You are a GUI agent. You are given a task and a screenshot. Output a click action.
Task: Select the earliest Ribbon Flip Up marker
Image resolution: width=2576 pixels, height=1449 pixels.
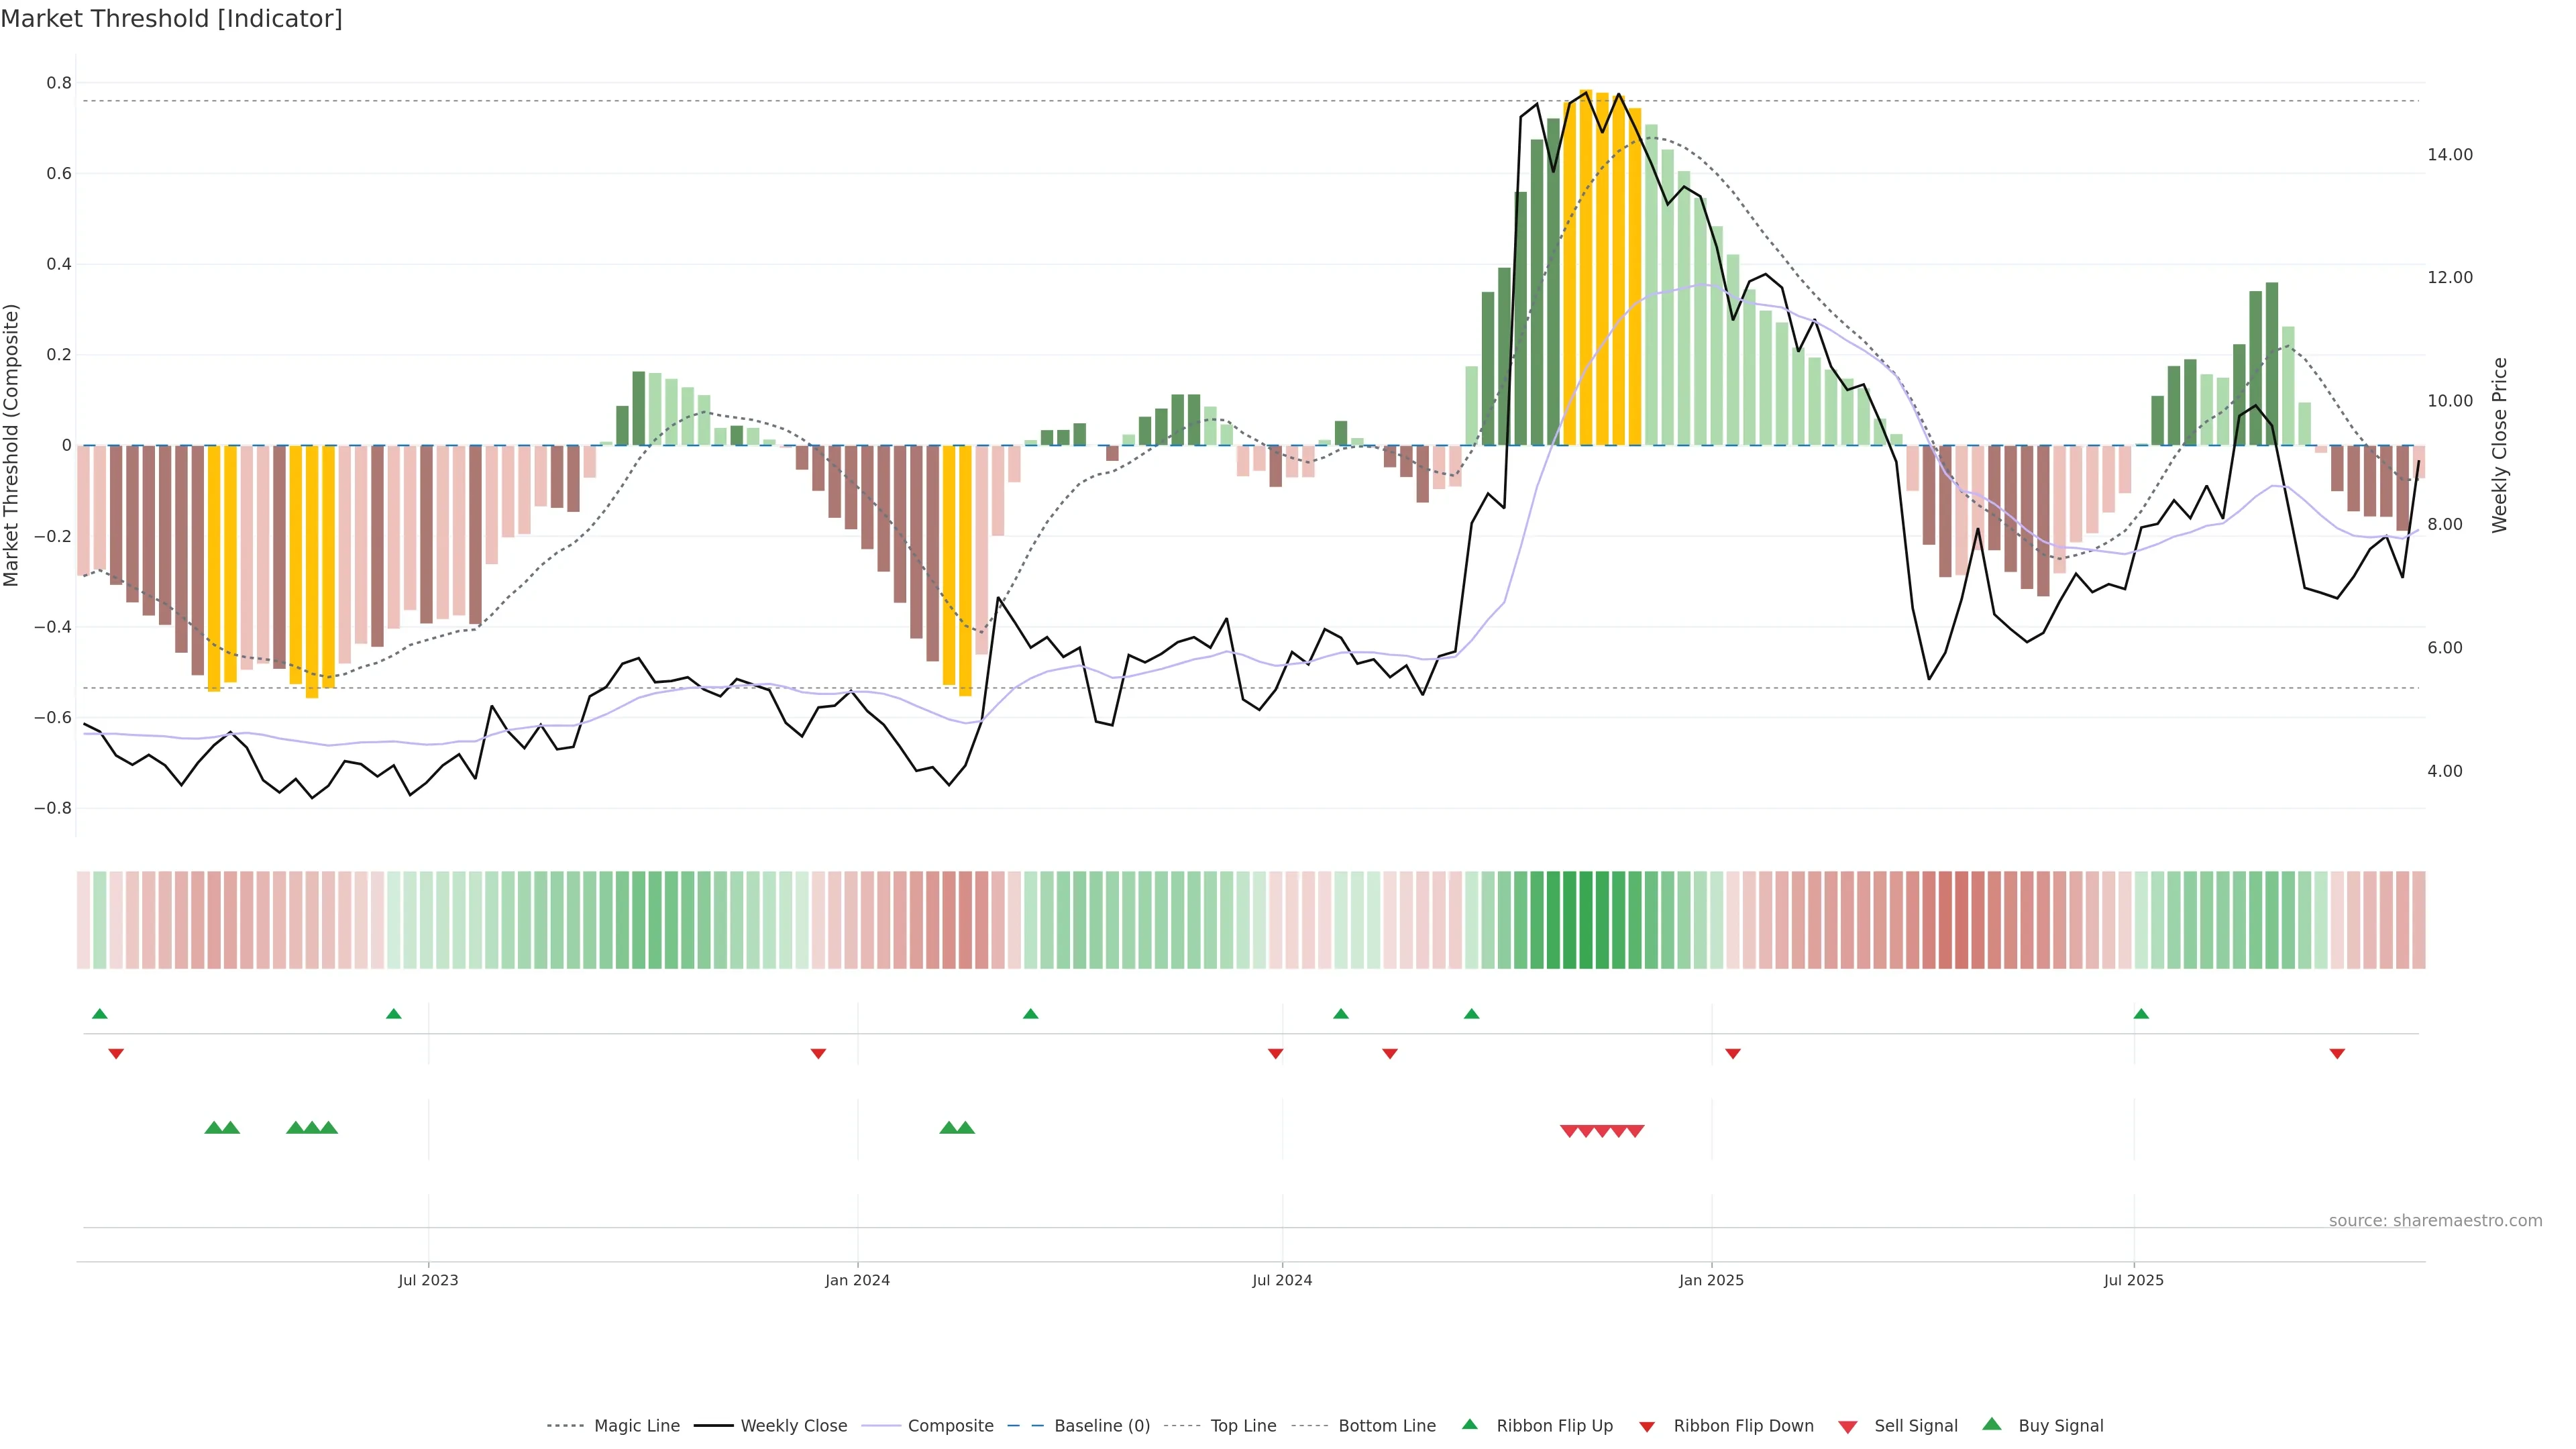click(x=99, y=1014)
